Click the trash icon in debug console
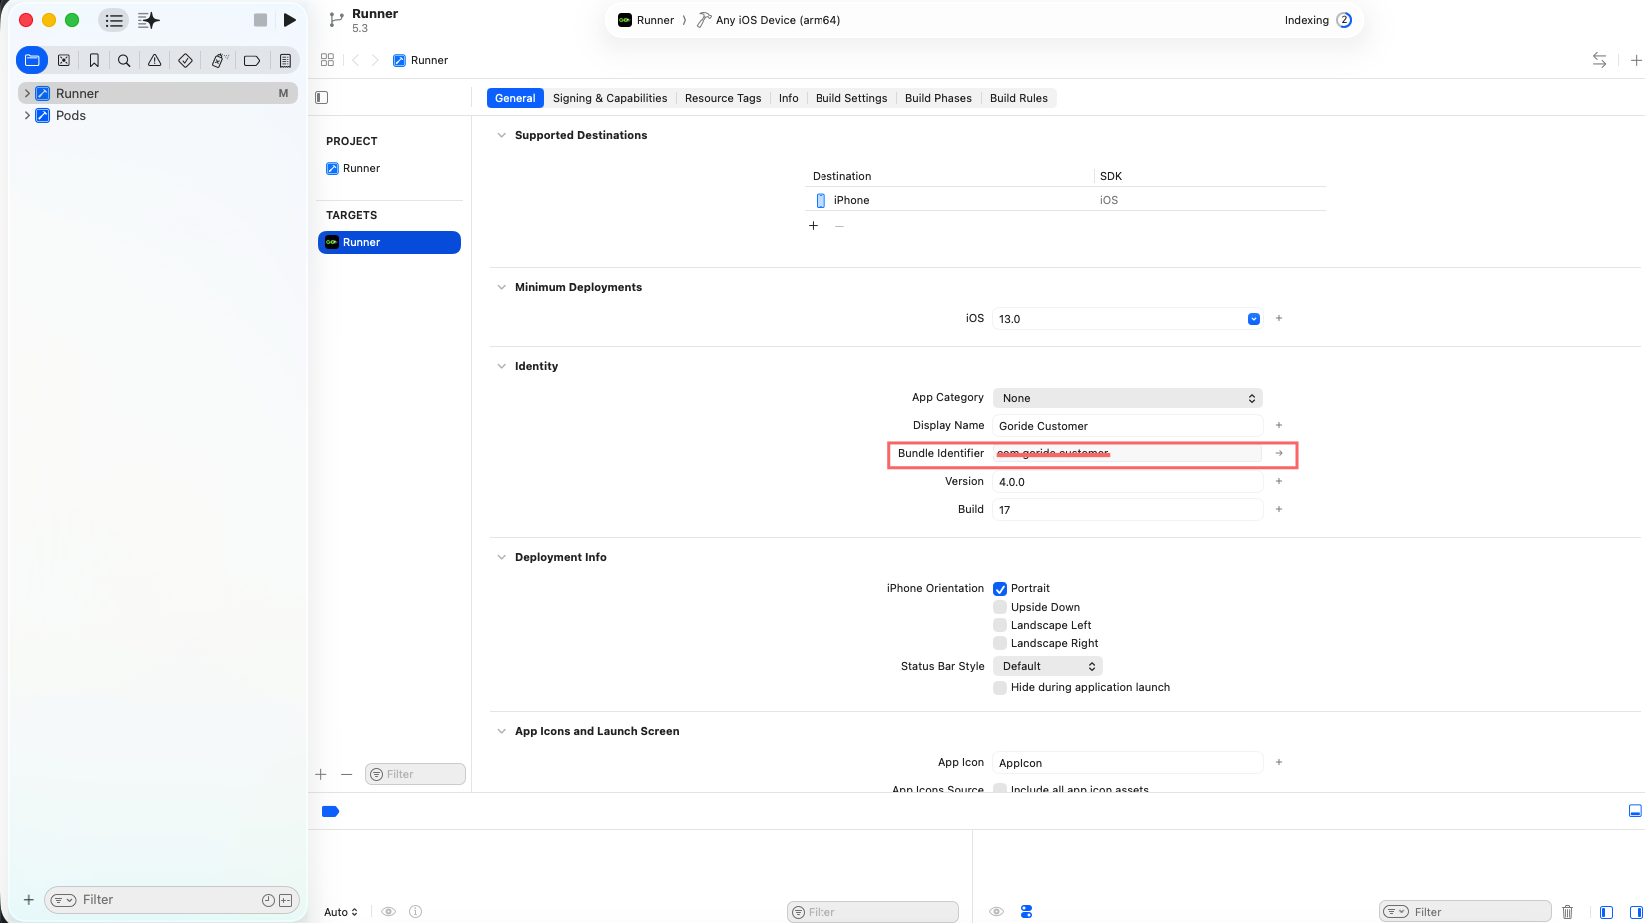Image resolution: width=1645 pixels, height=923 pixels. tap(1567, 911)
